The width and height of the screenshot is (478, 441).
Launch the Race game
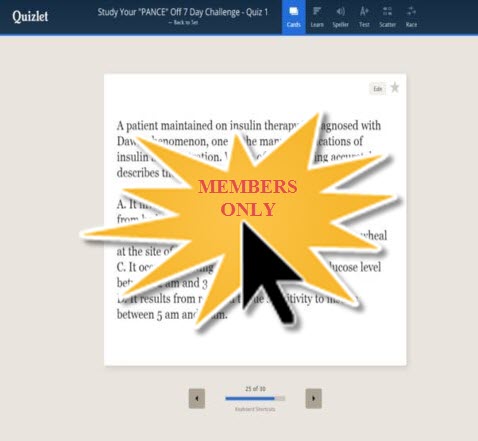[x=411, y=17]
